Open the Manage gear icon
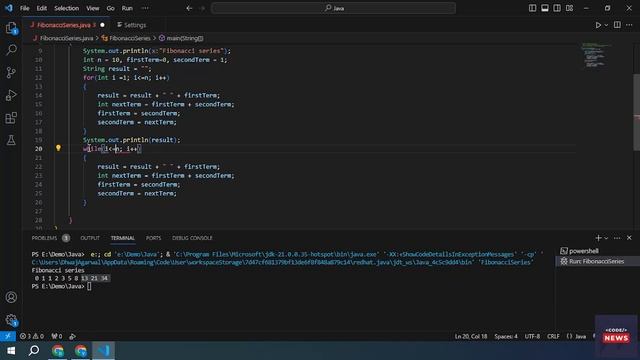Screen dimensions: 640x360 point(11,320)
